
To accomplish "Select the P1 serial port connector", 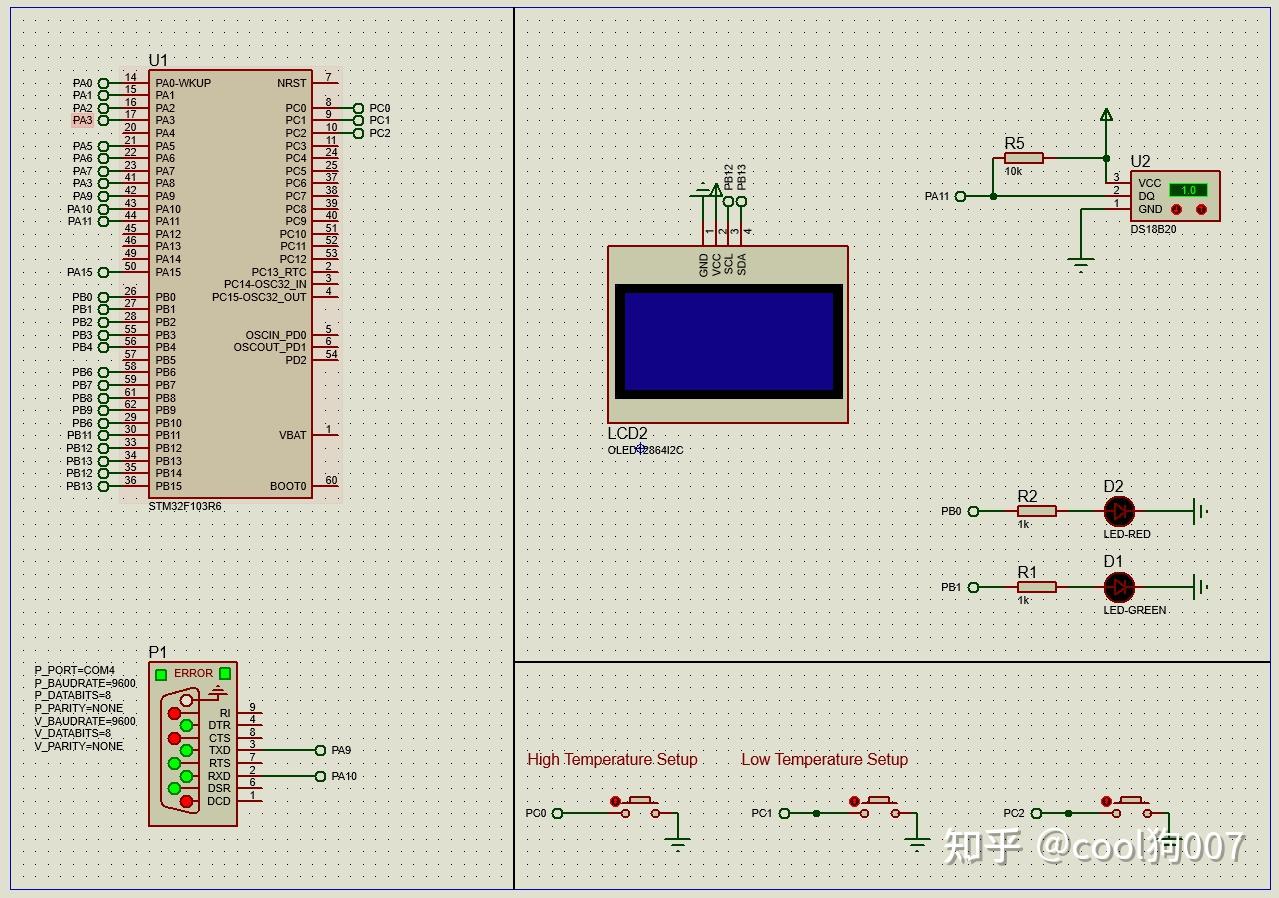I will [x=193, y=744].
